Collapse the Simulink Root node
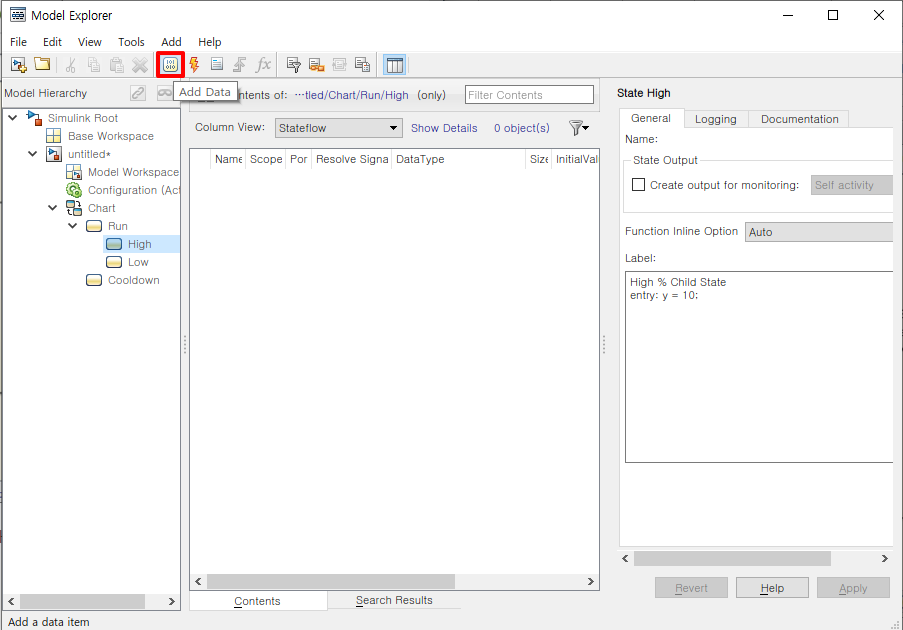The width and height of the screenshot is (903, 630). point(13,118)
